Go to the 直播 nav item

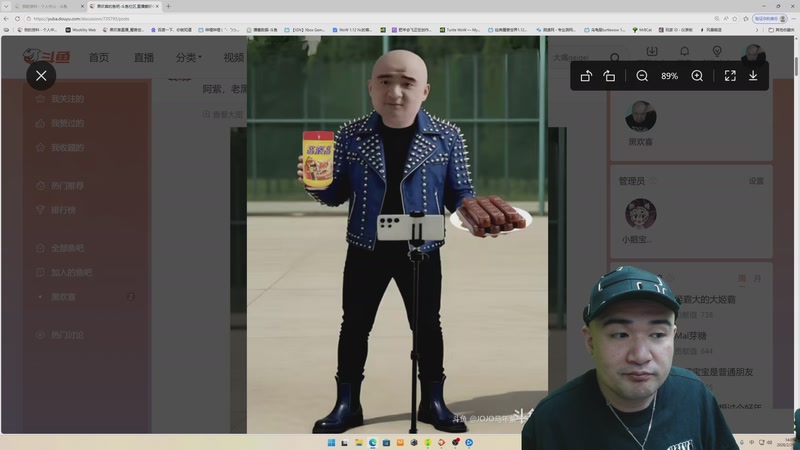pyautogui.click(x=144, y=58)
